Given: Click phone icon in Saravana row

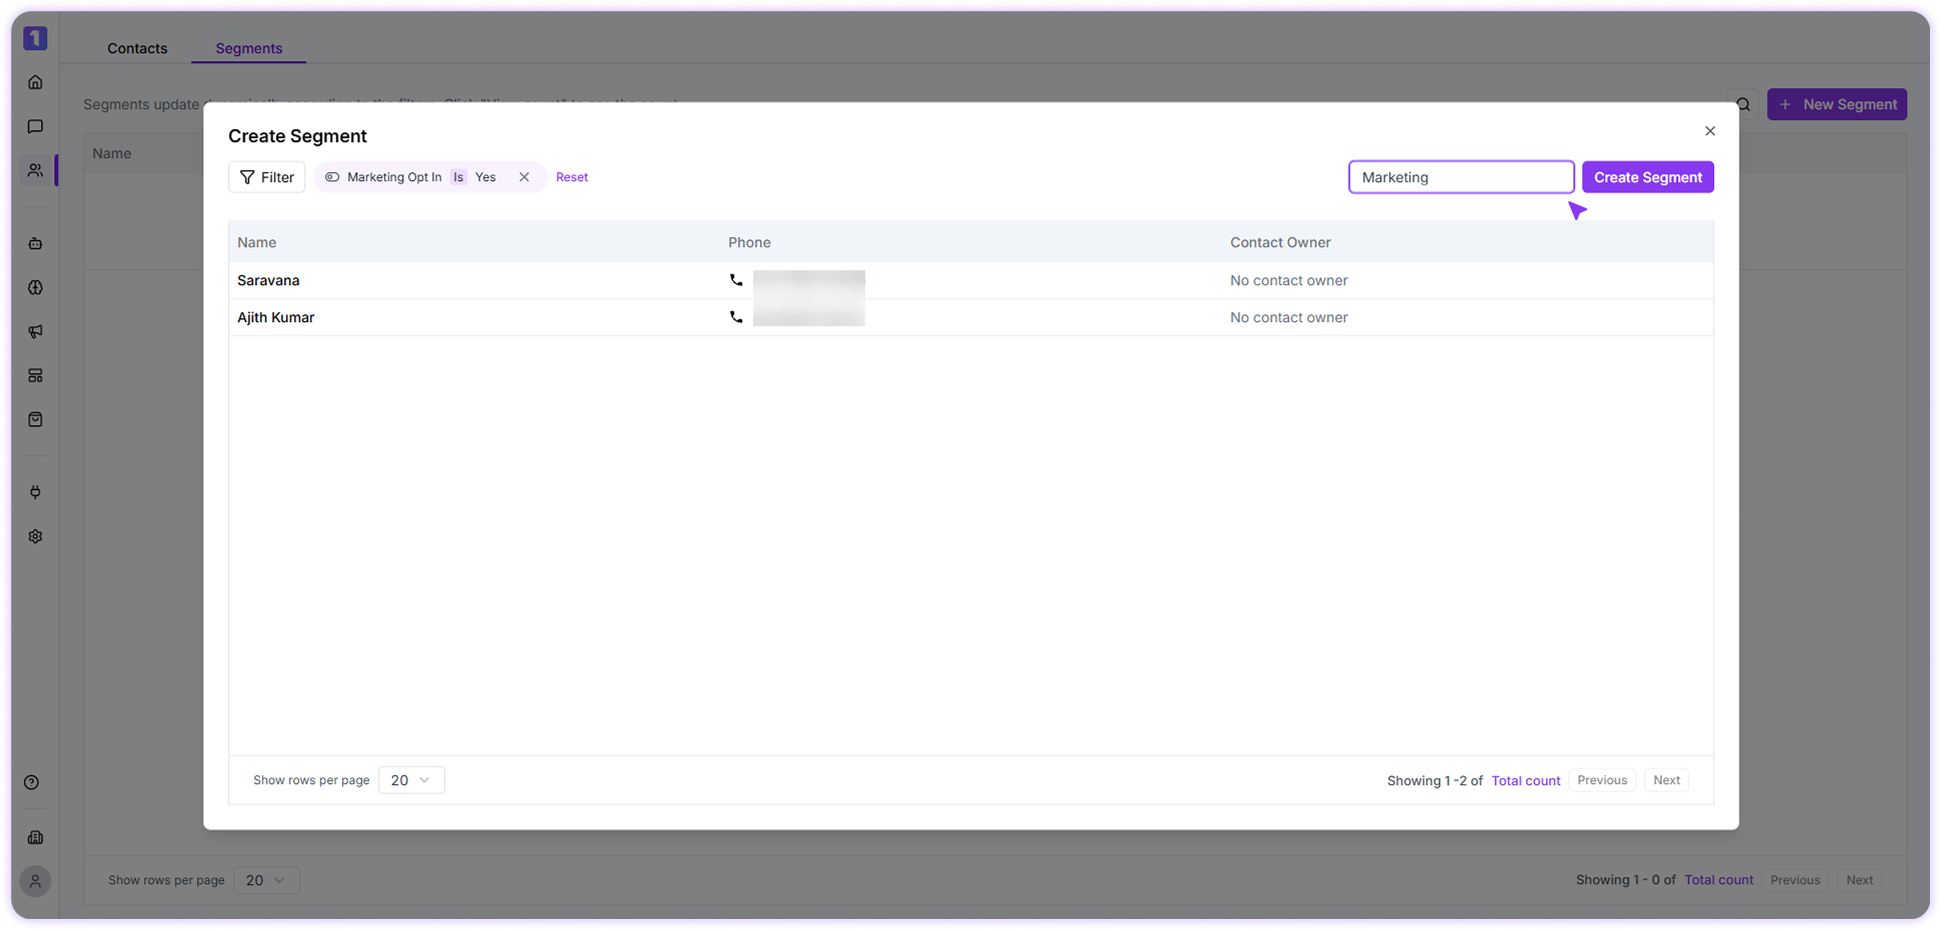Looking at the screenshot, I should coord(736,280).
